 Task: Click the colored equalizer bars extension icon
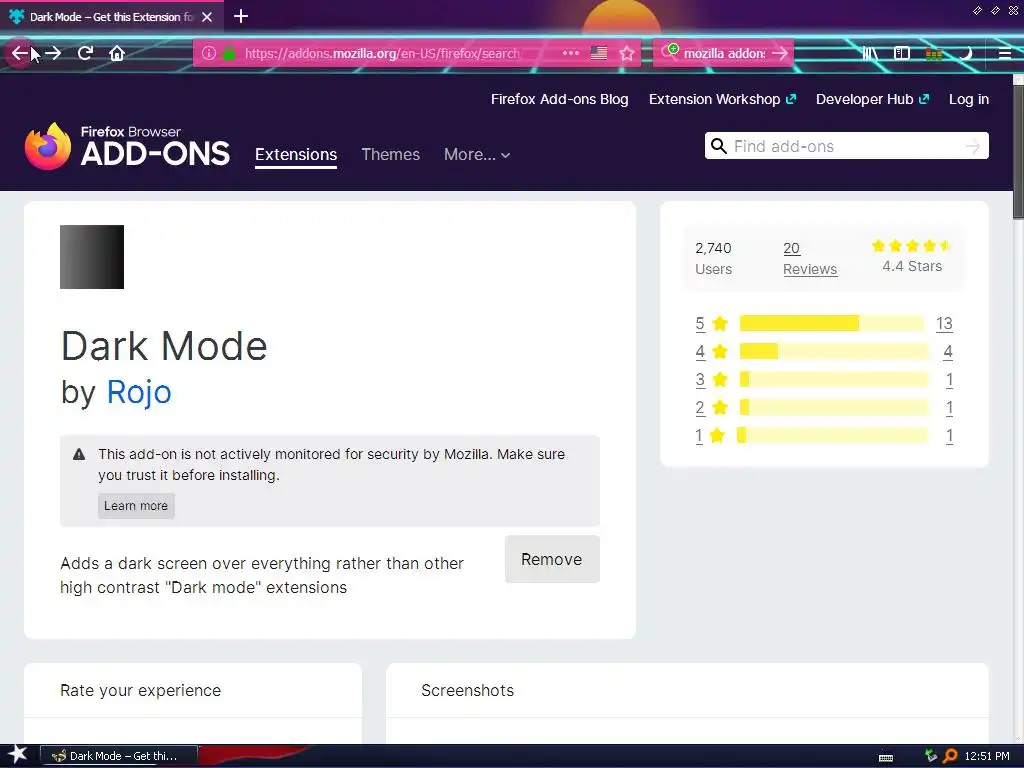click(x=934, y=53)
